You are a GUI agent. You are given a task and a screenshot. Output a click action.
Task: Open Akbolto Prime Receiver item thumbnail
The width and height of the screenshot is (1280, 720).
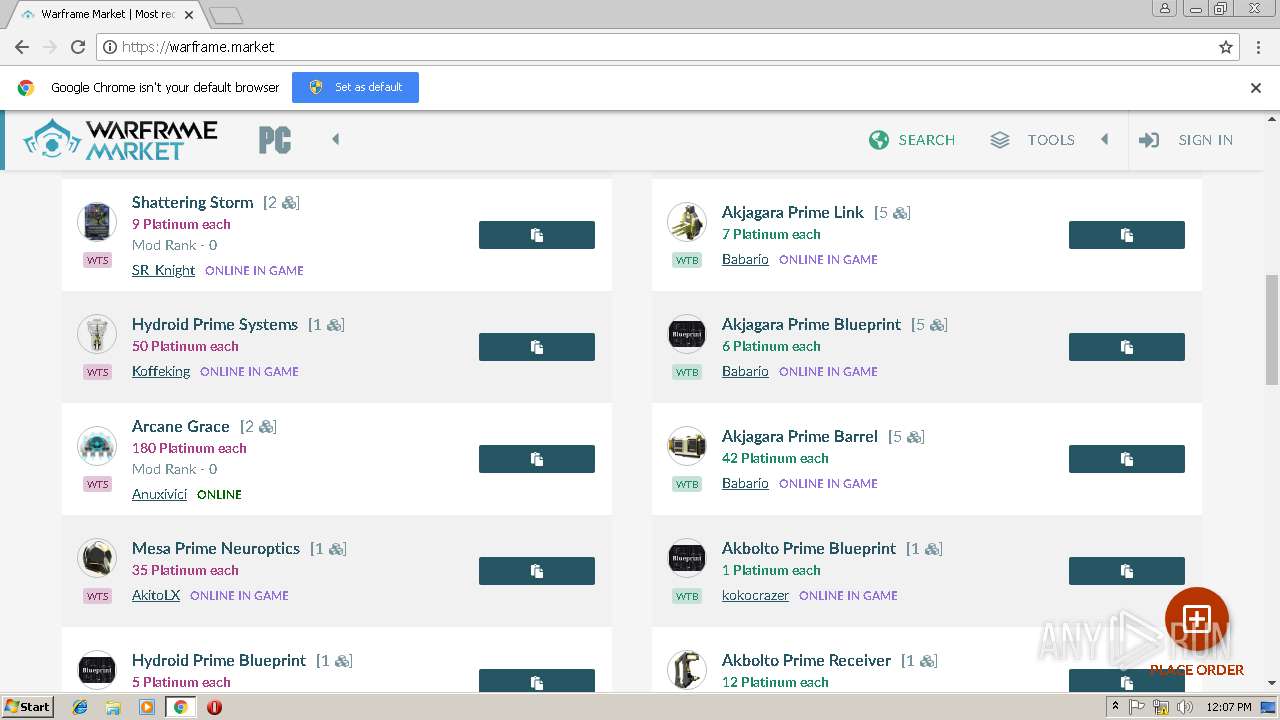click(687, 669)
